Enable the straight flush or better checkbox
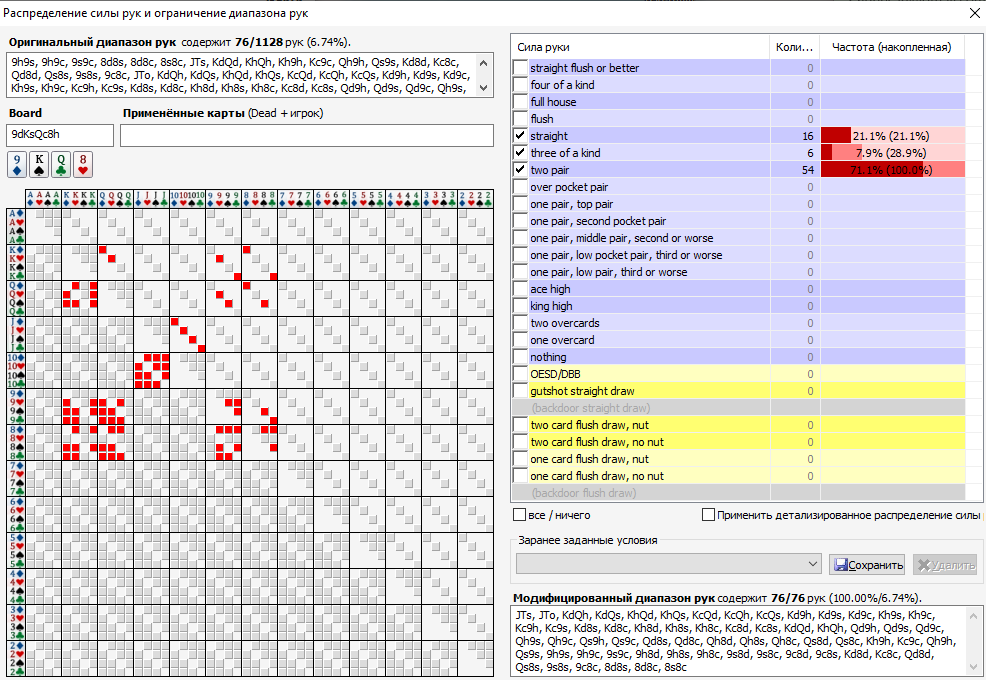Viewport: 986px width, 680px height. pyautogui.click(x=520, y=68)
